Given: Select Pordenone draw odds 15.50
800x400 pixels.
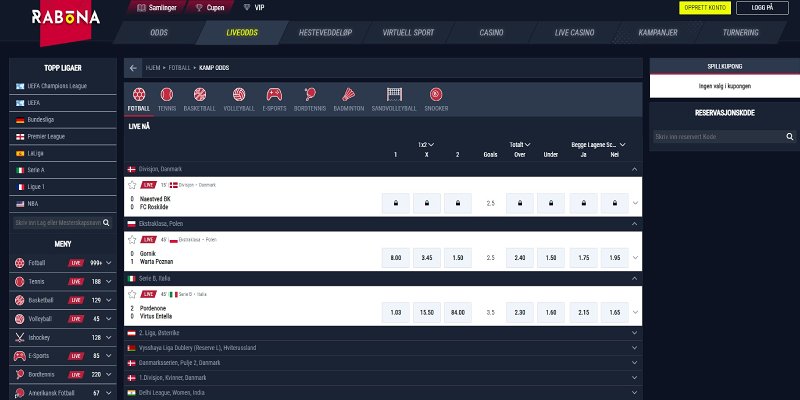Looking at the screenshot, I should click(x=427, y=312).
